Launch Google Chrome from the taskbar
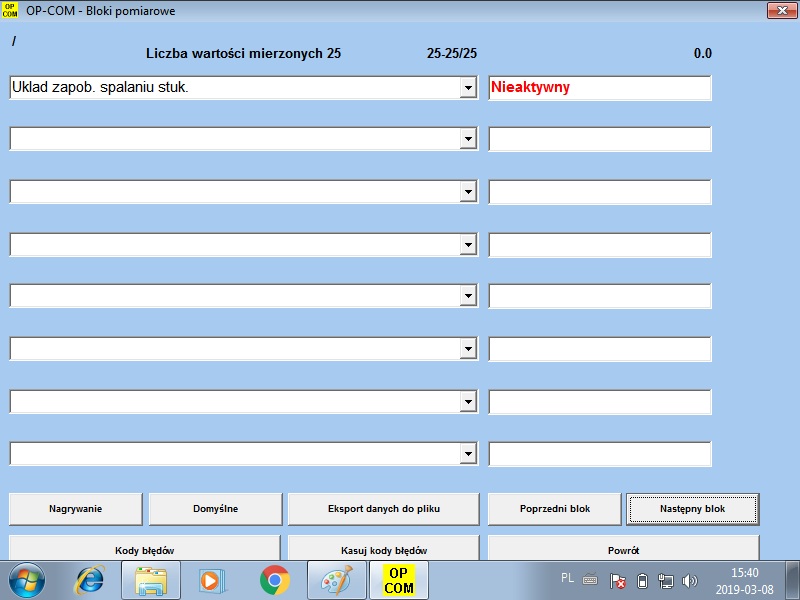This screenshot has width=800, height=600. (x=275, y=580)
